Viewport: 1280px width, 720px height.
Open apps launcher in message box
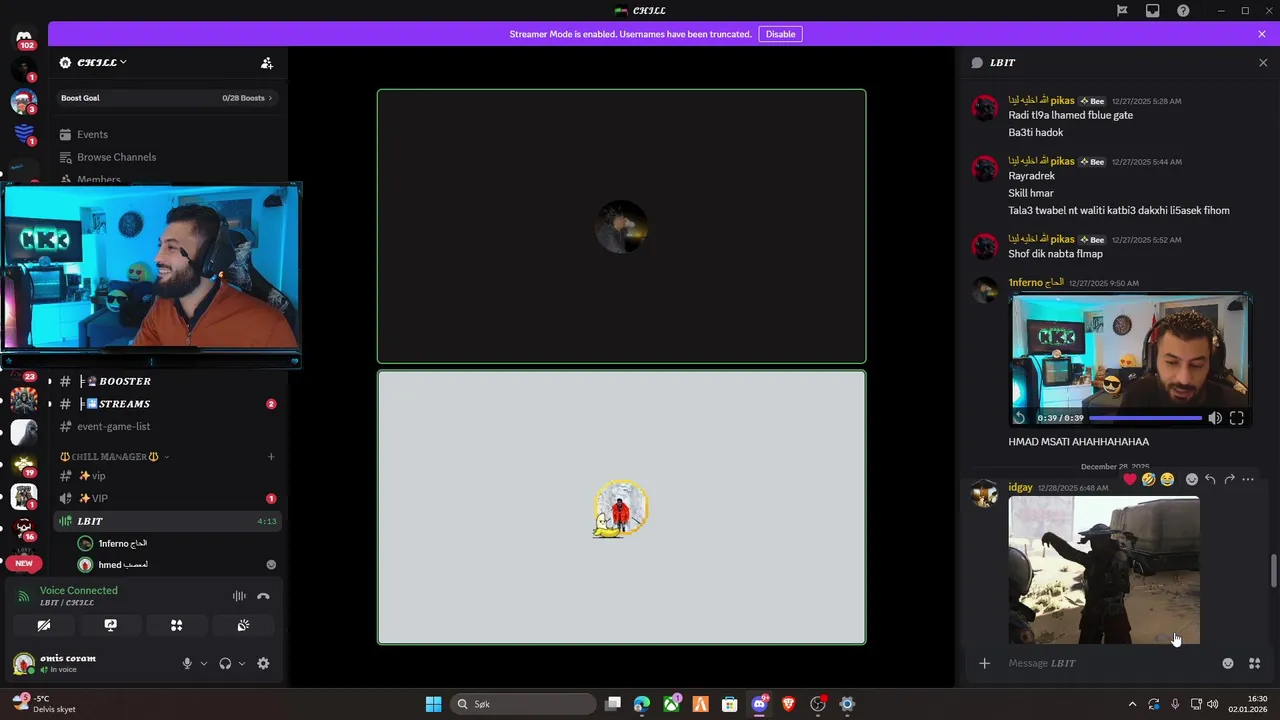point(1255,663)
